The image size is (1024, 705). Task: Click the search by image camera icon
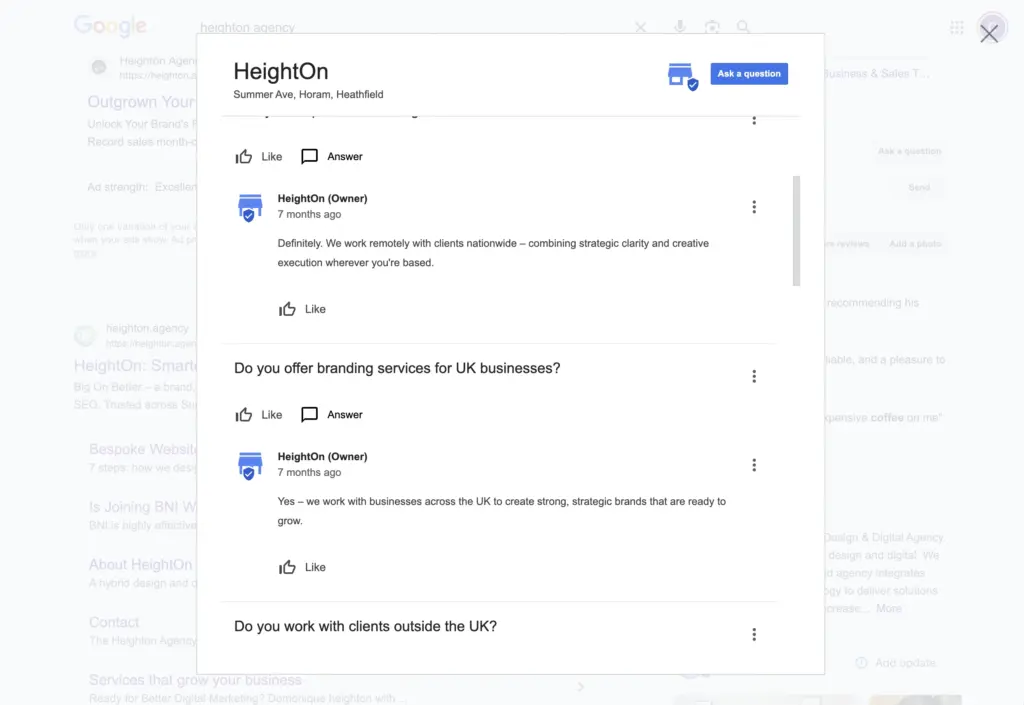[712, 27]
